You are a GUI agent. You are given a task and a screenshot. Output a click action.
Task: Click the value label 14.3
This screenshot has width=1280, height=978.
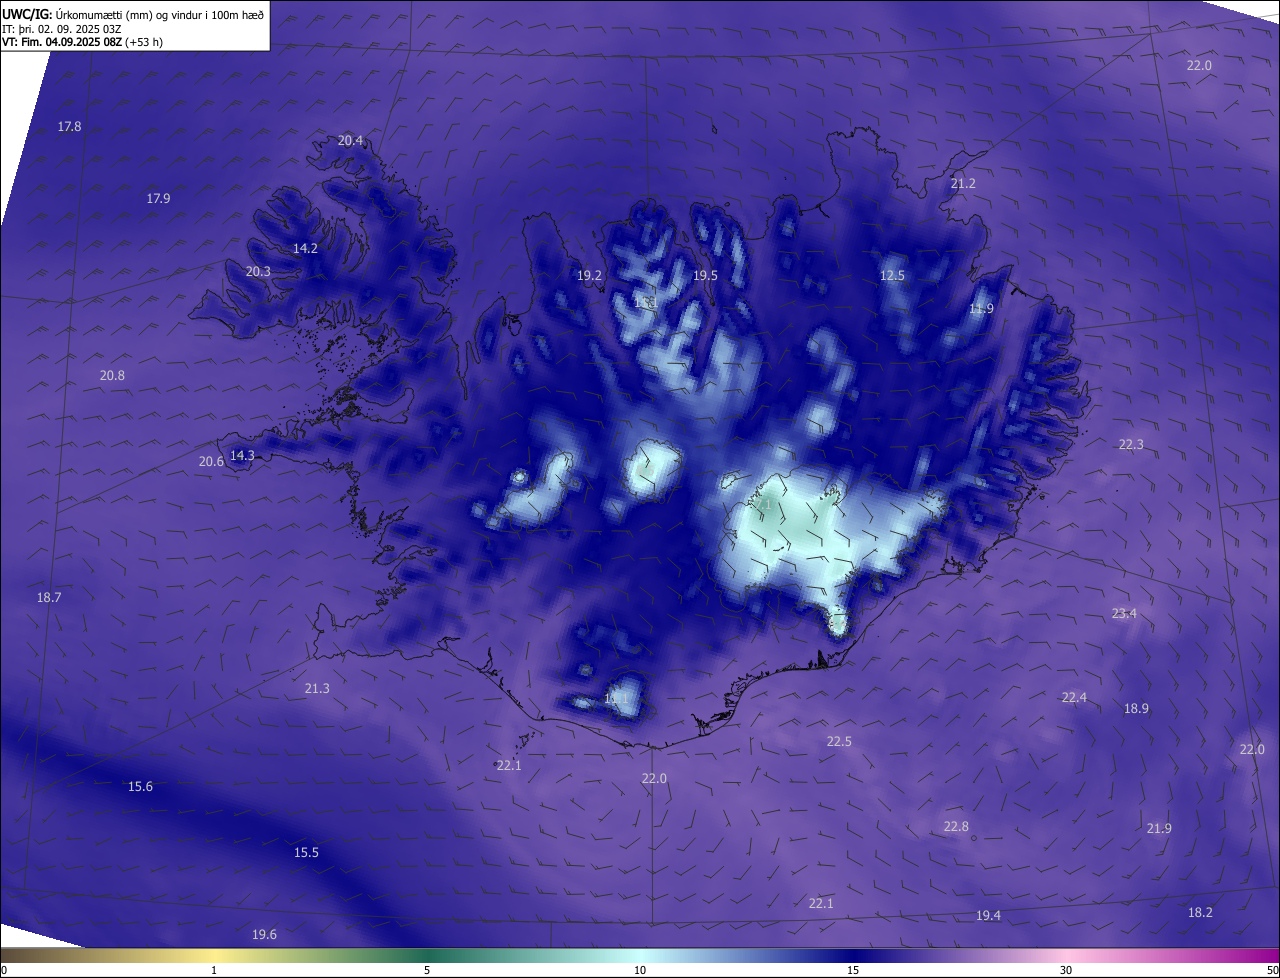[243, 456]
